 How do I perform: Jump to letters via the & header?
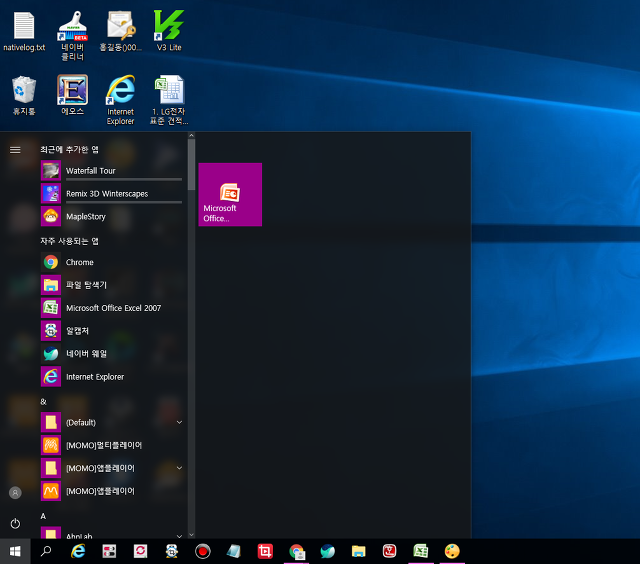point(43,402)
